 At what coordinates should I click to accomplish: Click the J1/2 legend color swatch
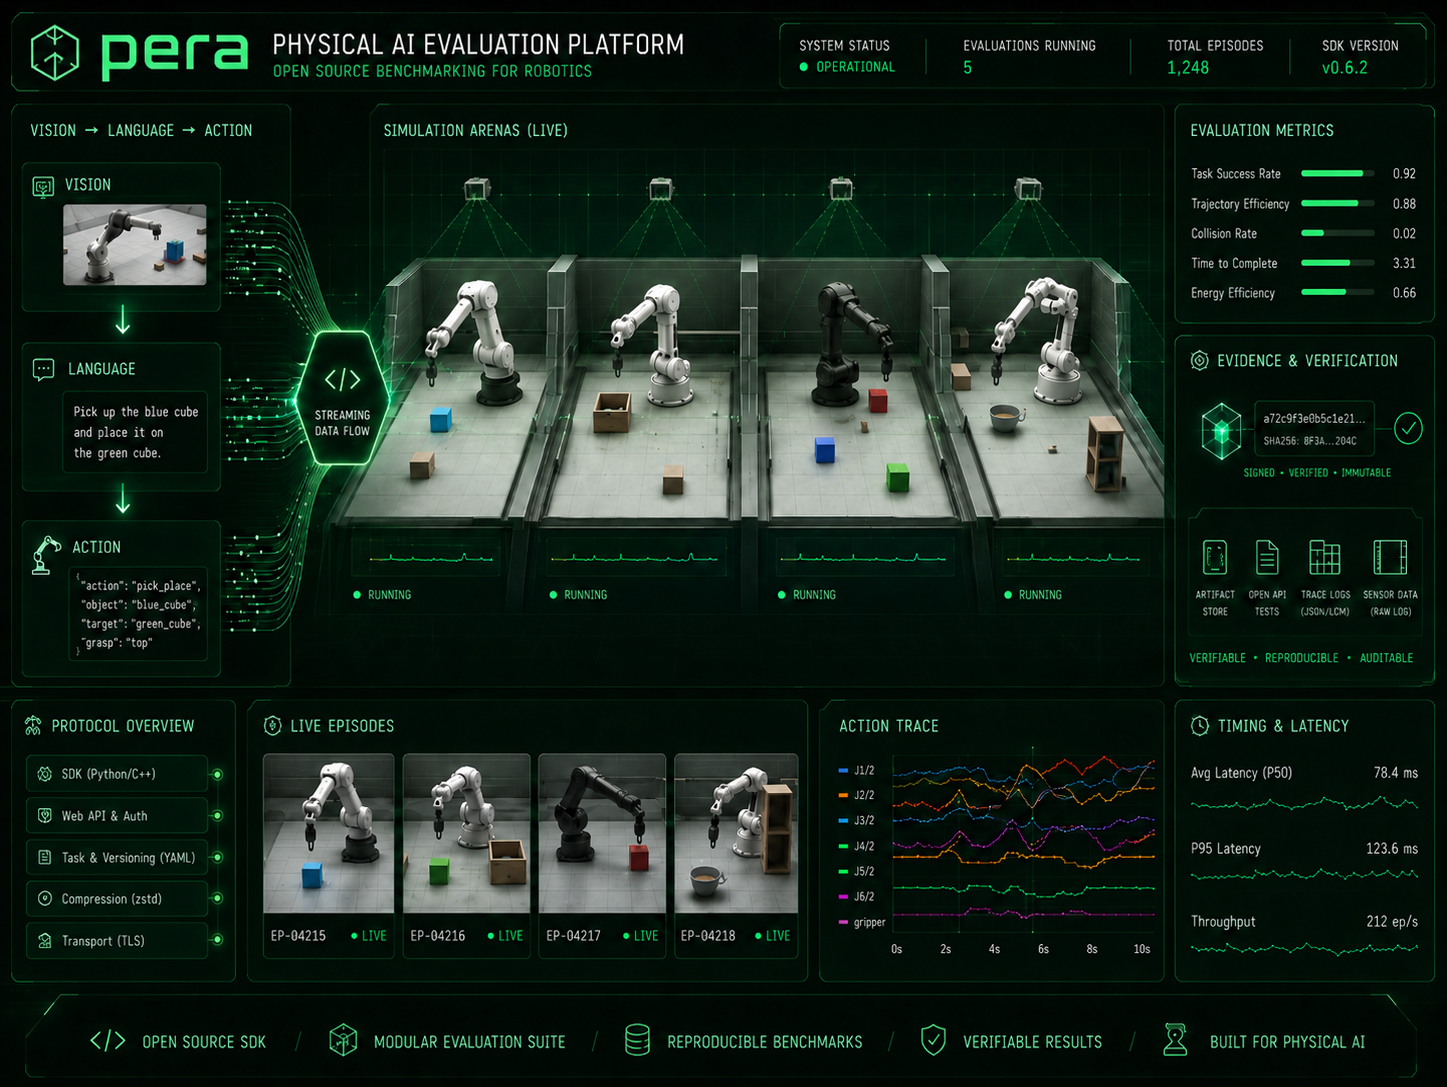coord(843,771)
